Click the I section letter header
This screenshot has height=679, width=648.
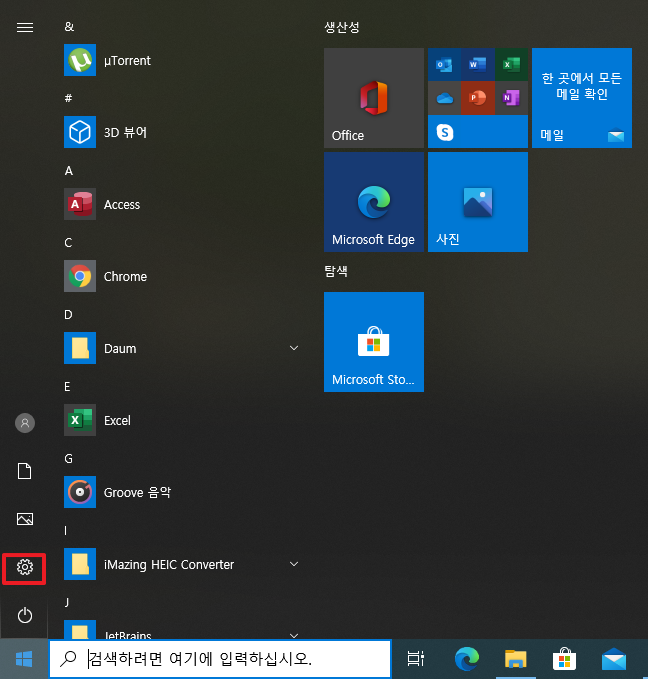coord(65,530)
